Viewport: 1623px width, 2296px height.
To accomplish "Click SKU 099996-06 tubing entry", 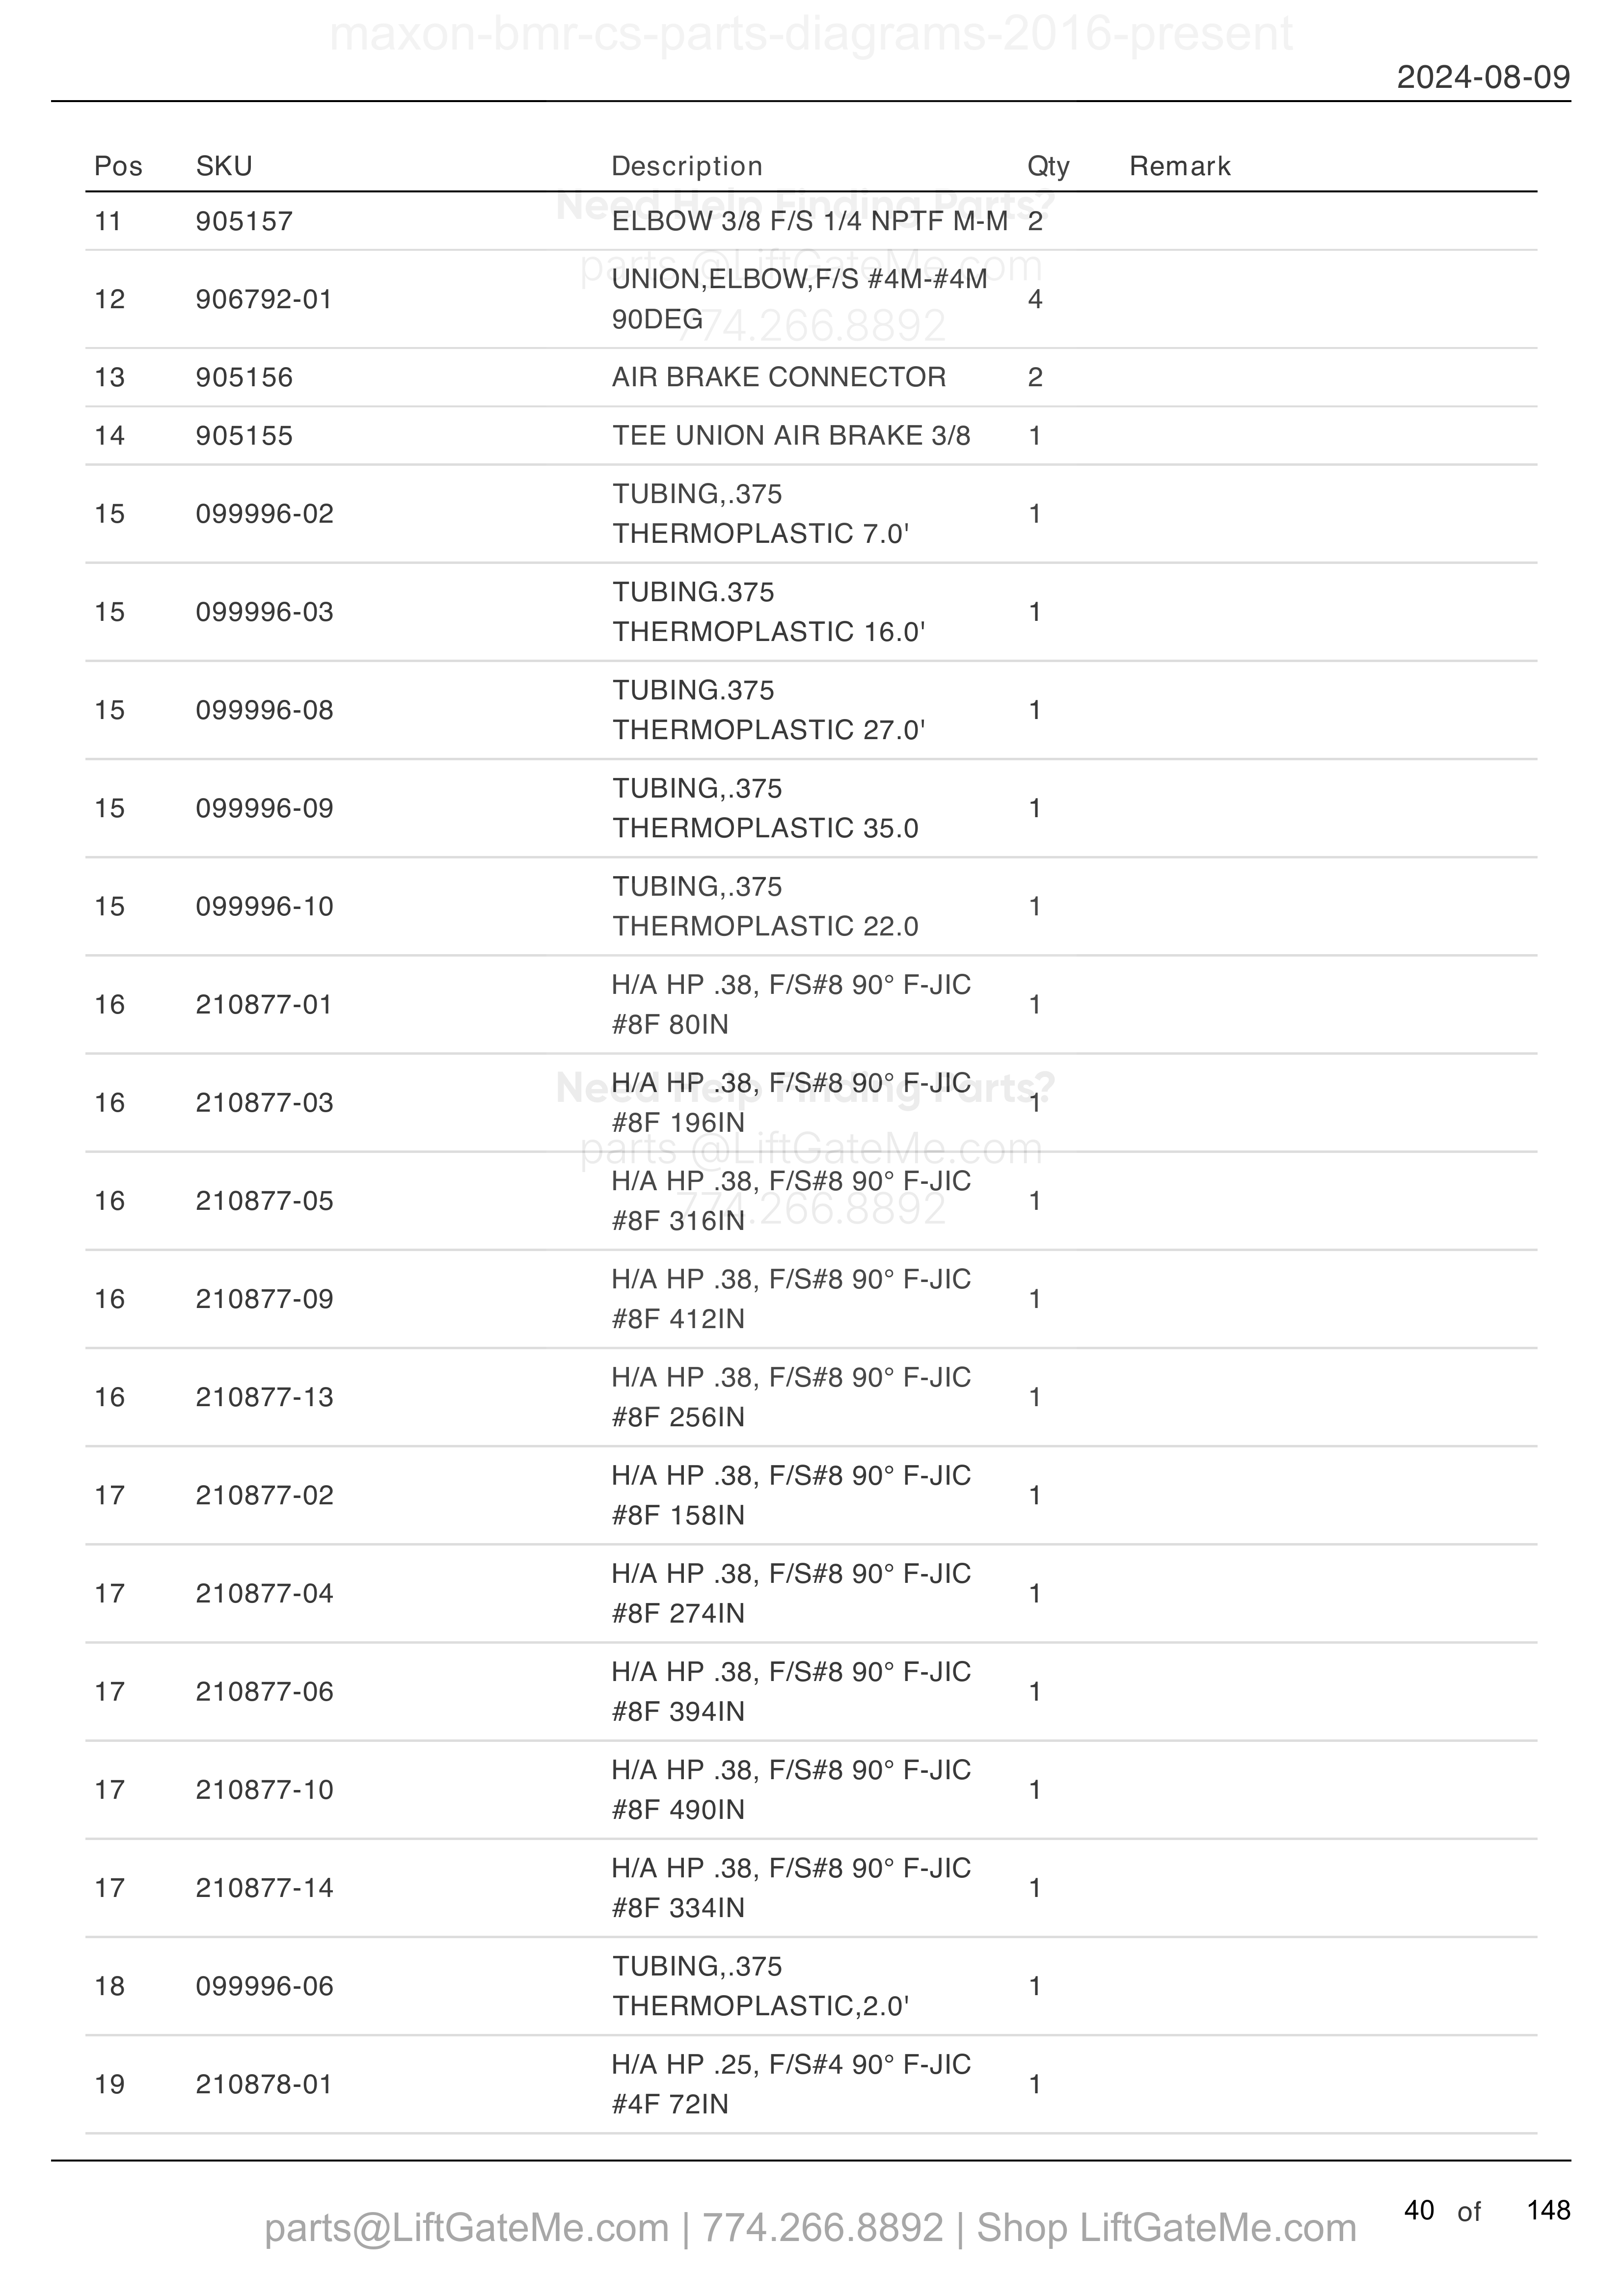I will tap(265, 1986).
